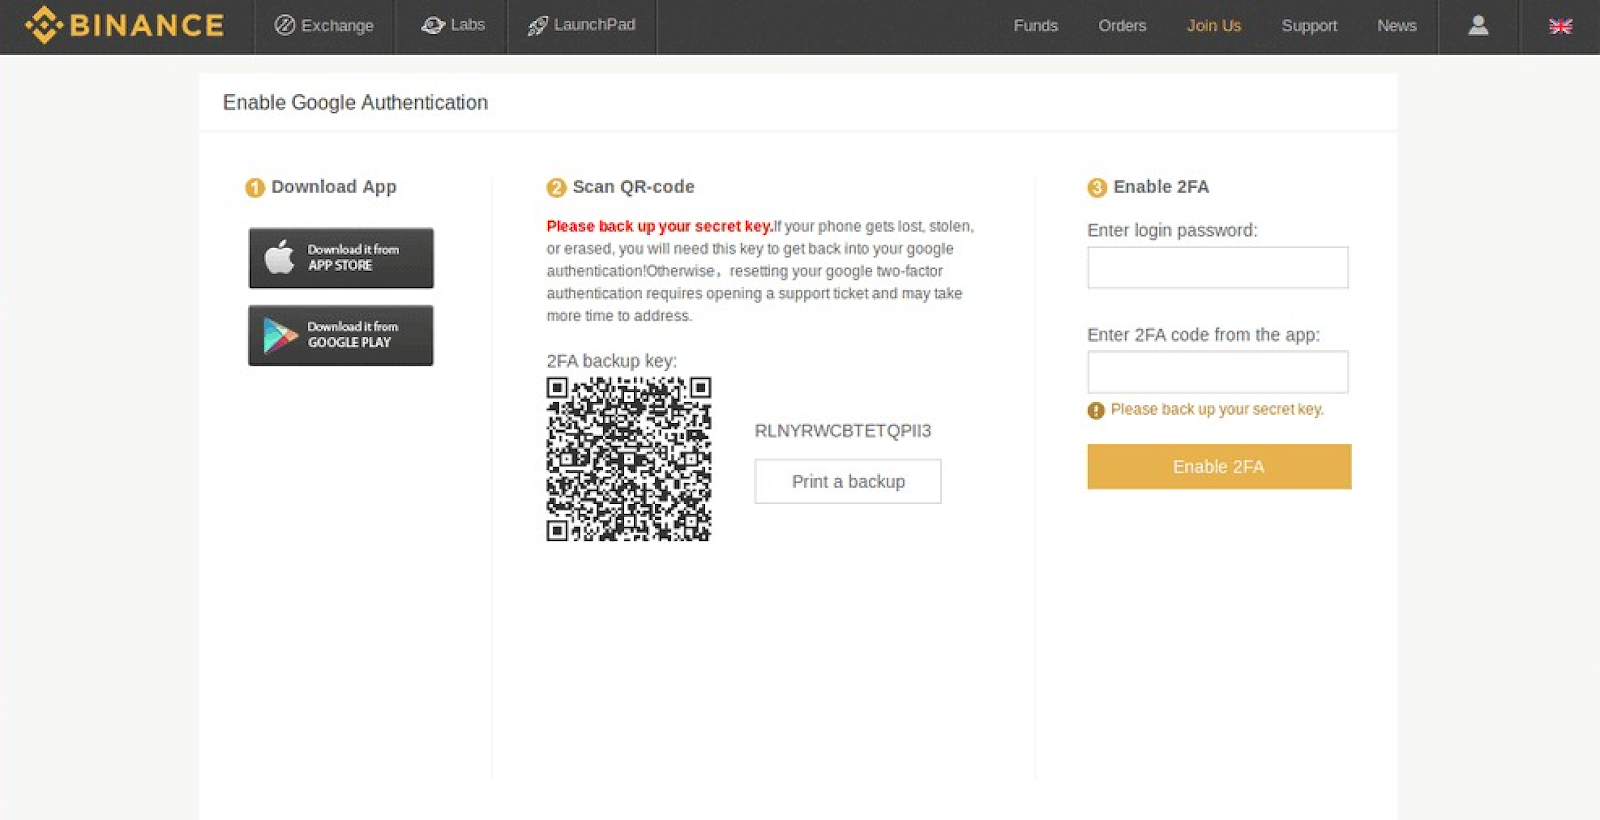Click the Google Play triangle icon
This screenshot has width=1600, height=820.
pos(280,335)
